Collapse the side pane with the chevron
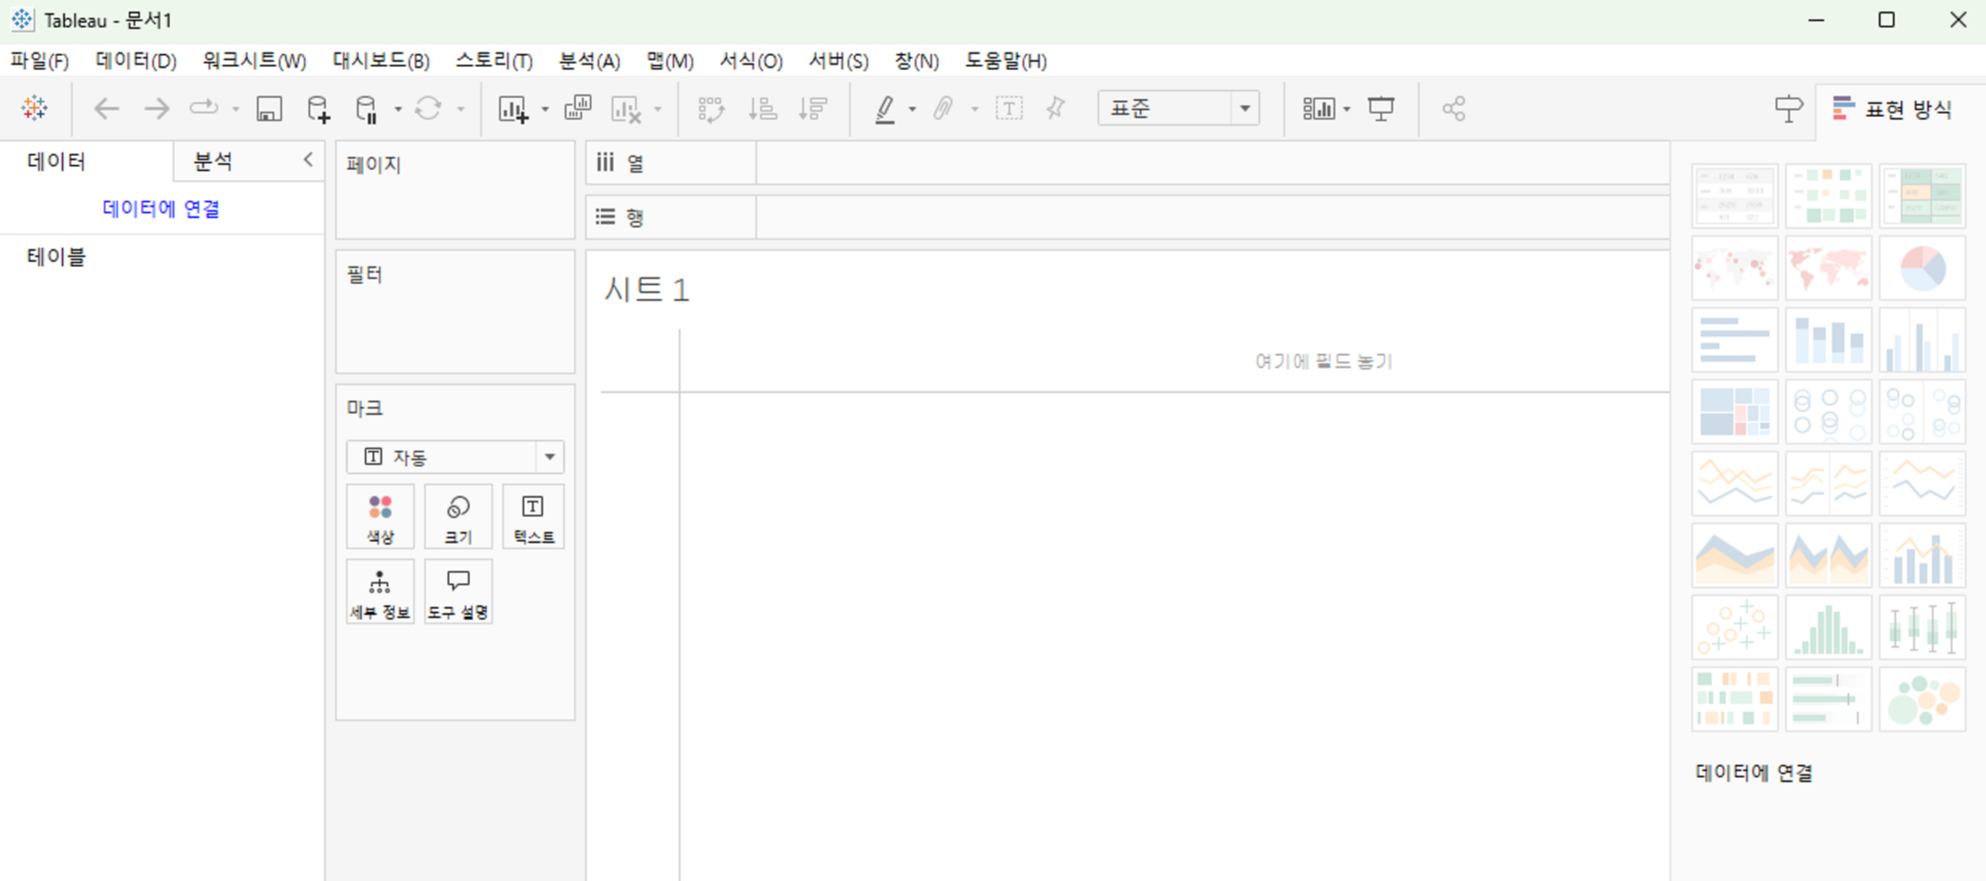This screenshot has width=1986, height=881. 308,159
